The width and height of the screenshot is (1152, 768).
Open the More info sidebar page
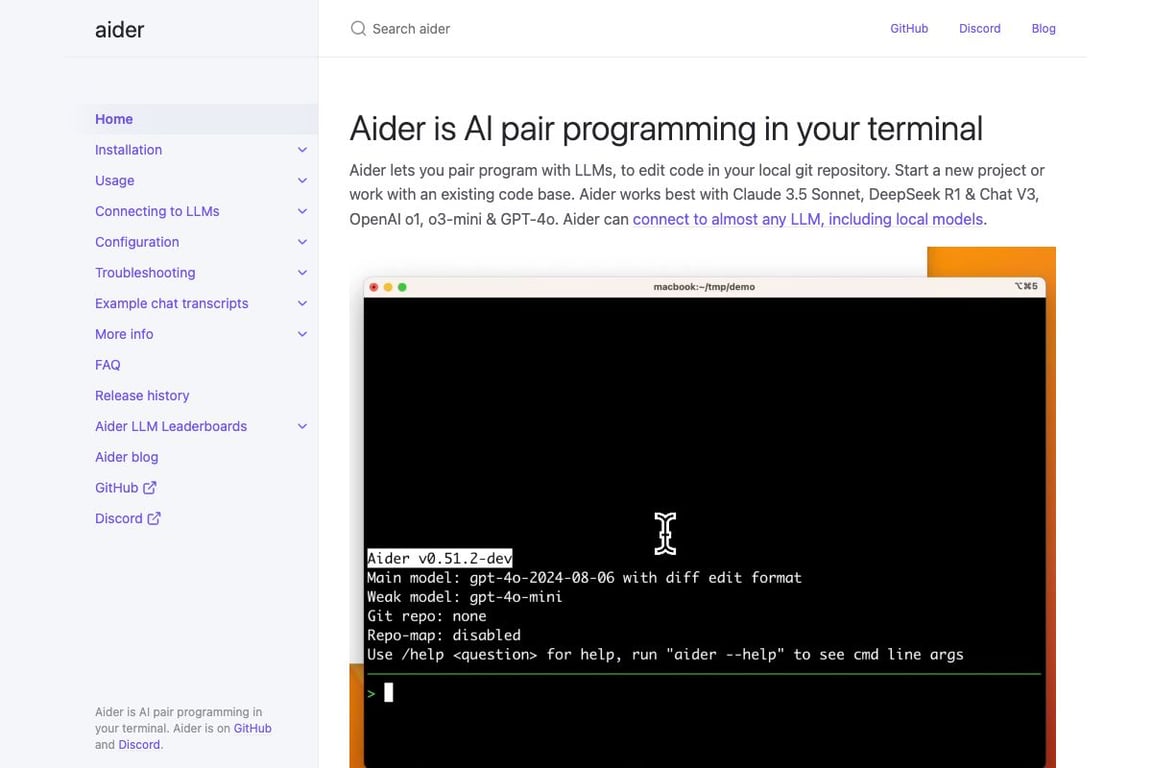[124, 334]
